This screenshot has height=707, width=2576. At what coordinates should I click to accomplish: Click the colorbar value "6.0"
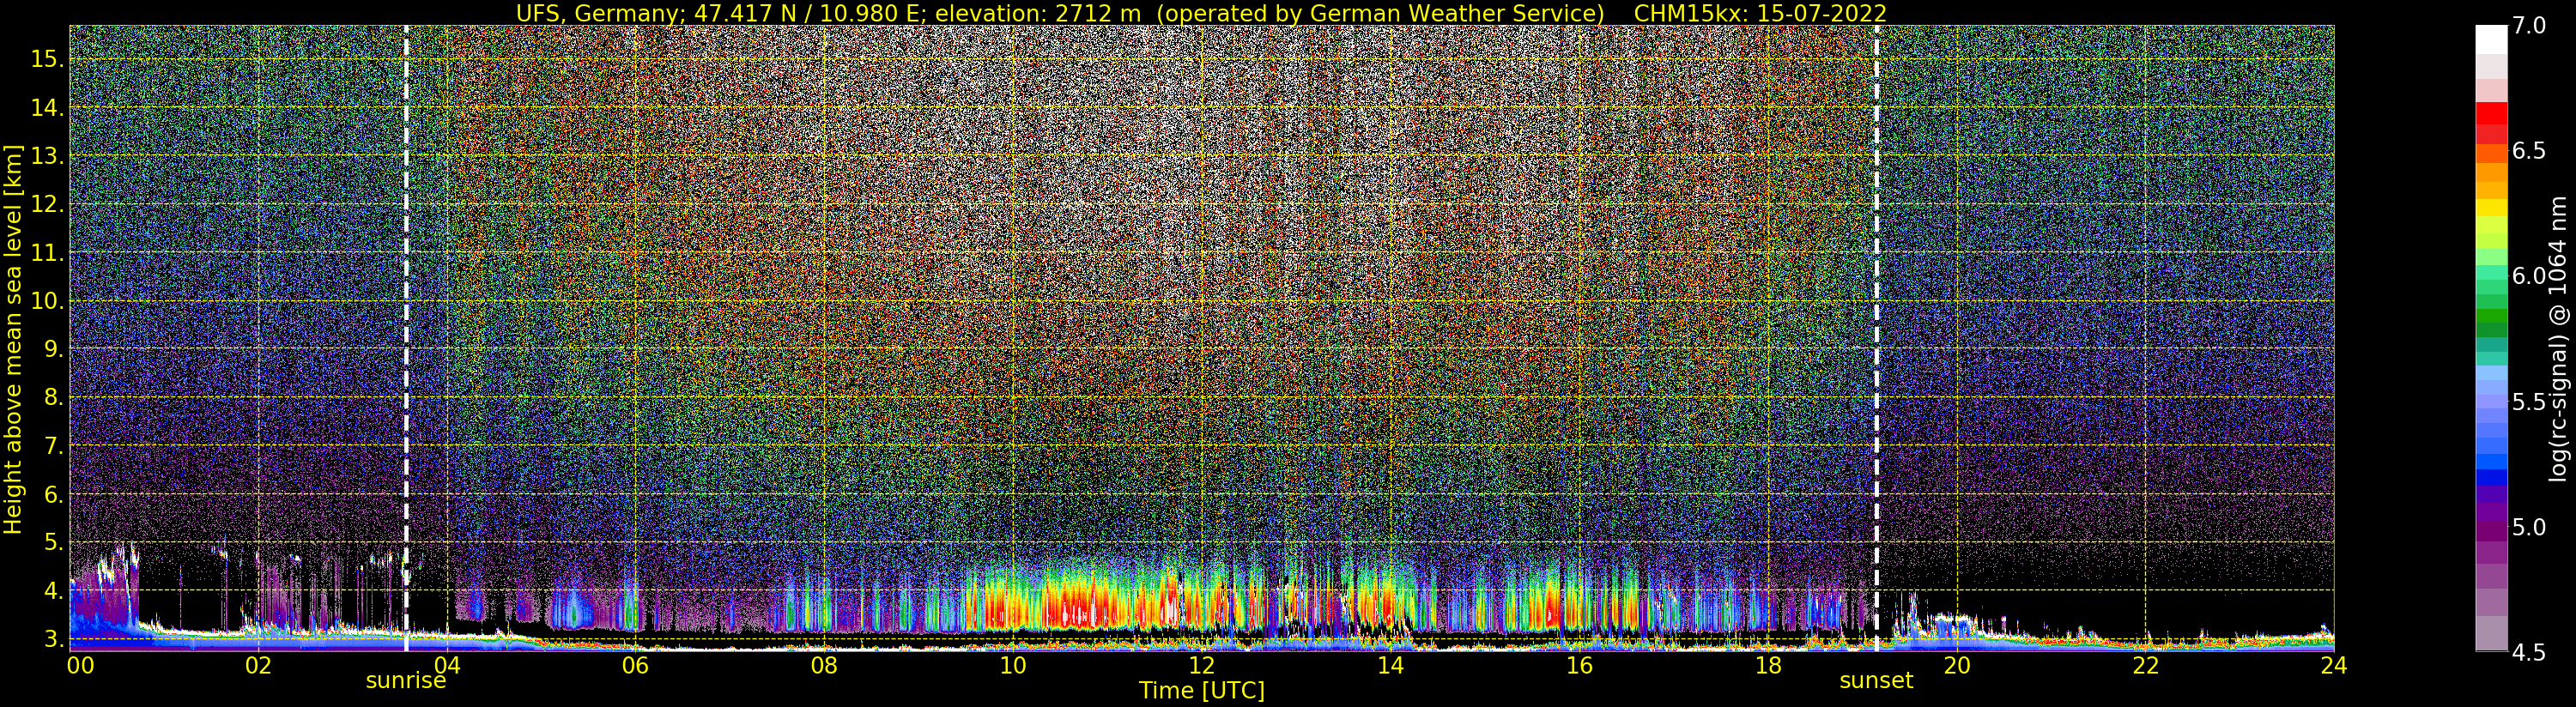pos(2528,276)
